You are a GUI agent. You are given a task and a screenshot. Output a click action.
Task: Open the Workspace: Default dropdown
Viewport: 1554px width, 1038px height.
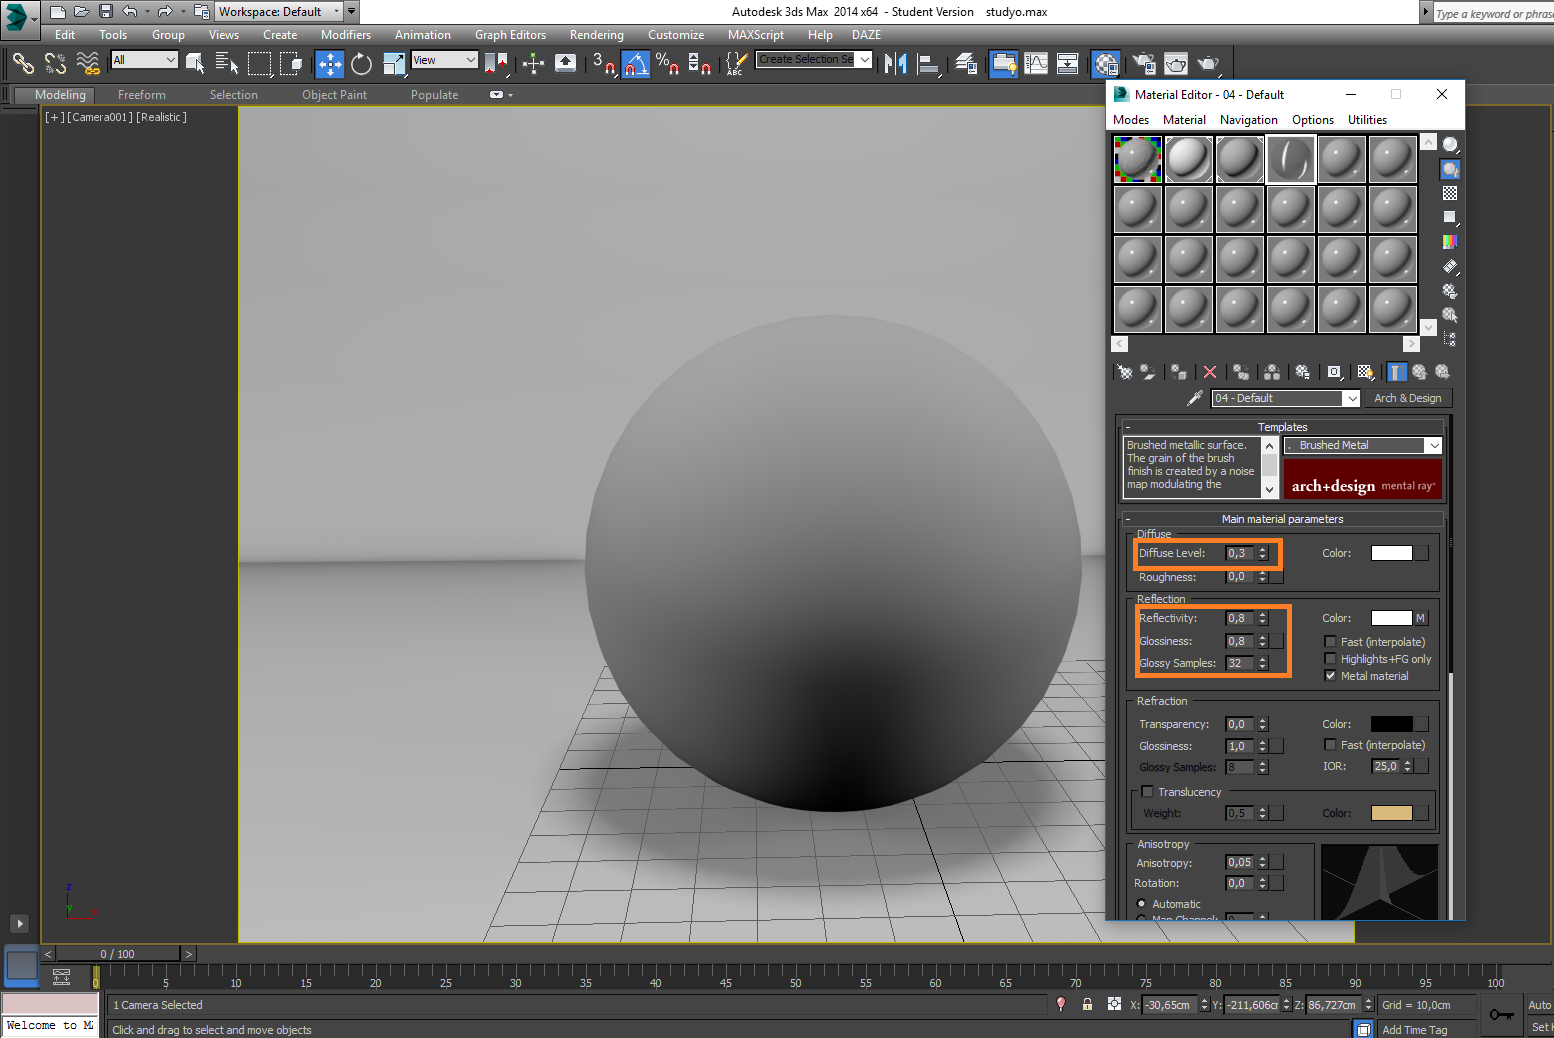click(278, 12)
